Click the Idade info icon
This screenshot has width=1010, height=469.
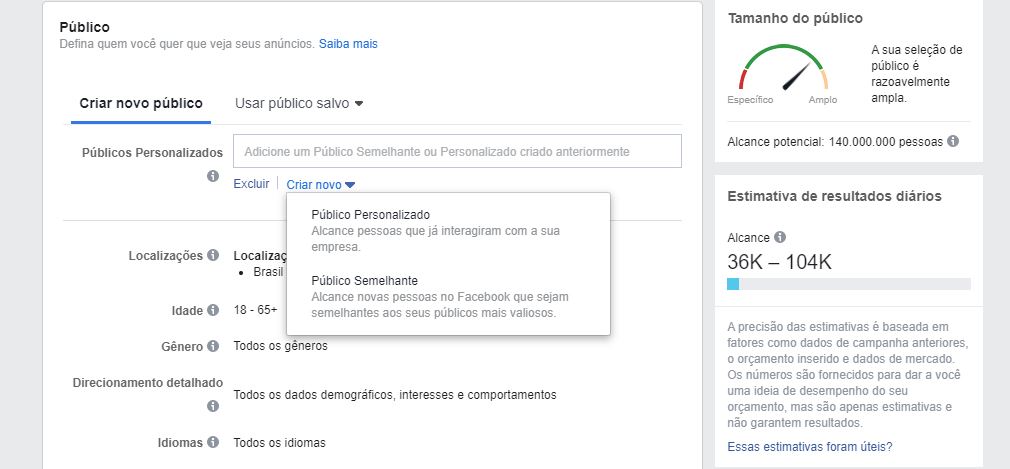[x=212, y=311]
